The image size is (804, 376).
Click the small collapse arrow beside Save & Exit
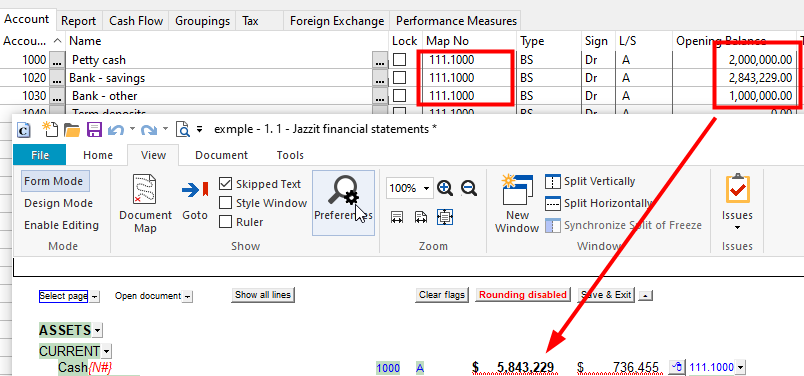646,295
